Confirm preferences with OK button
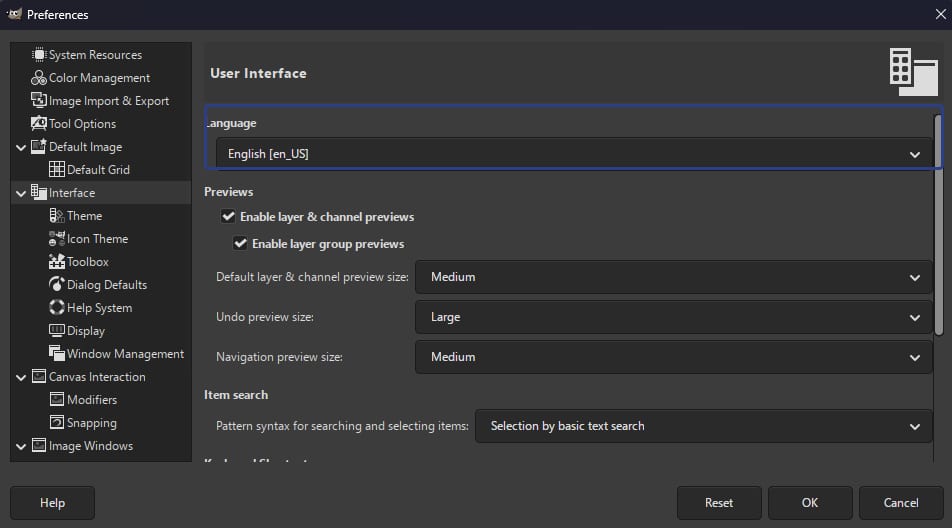Screen dimensions: 952x528 coord(810,503)
